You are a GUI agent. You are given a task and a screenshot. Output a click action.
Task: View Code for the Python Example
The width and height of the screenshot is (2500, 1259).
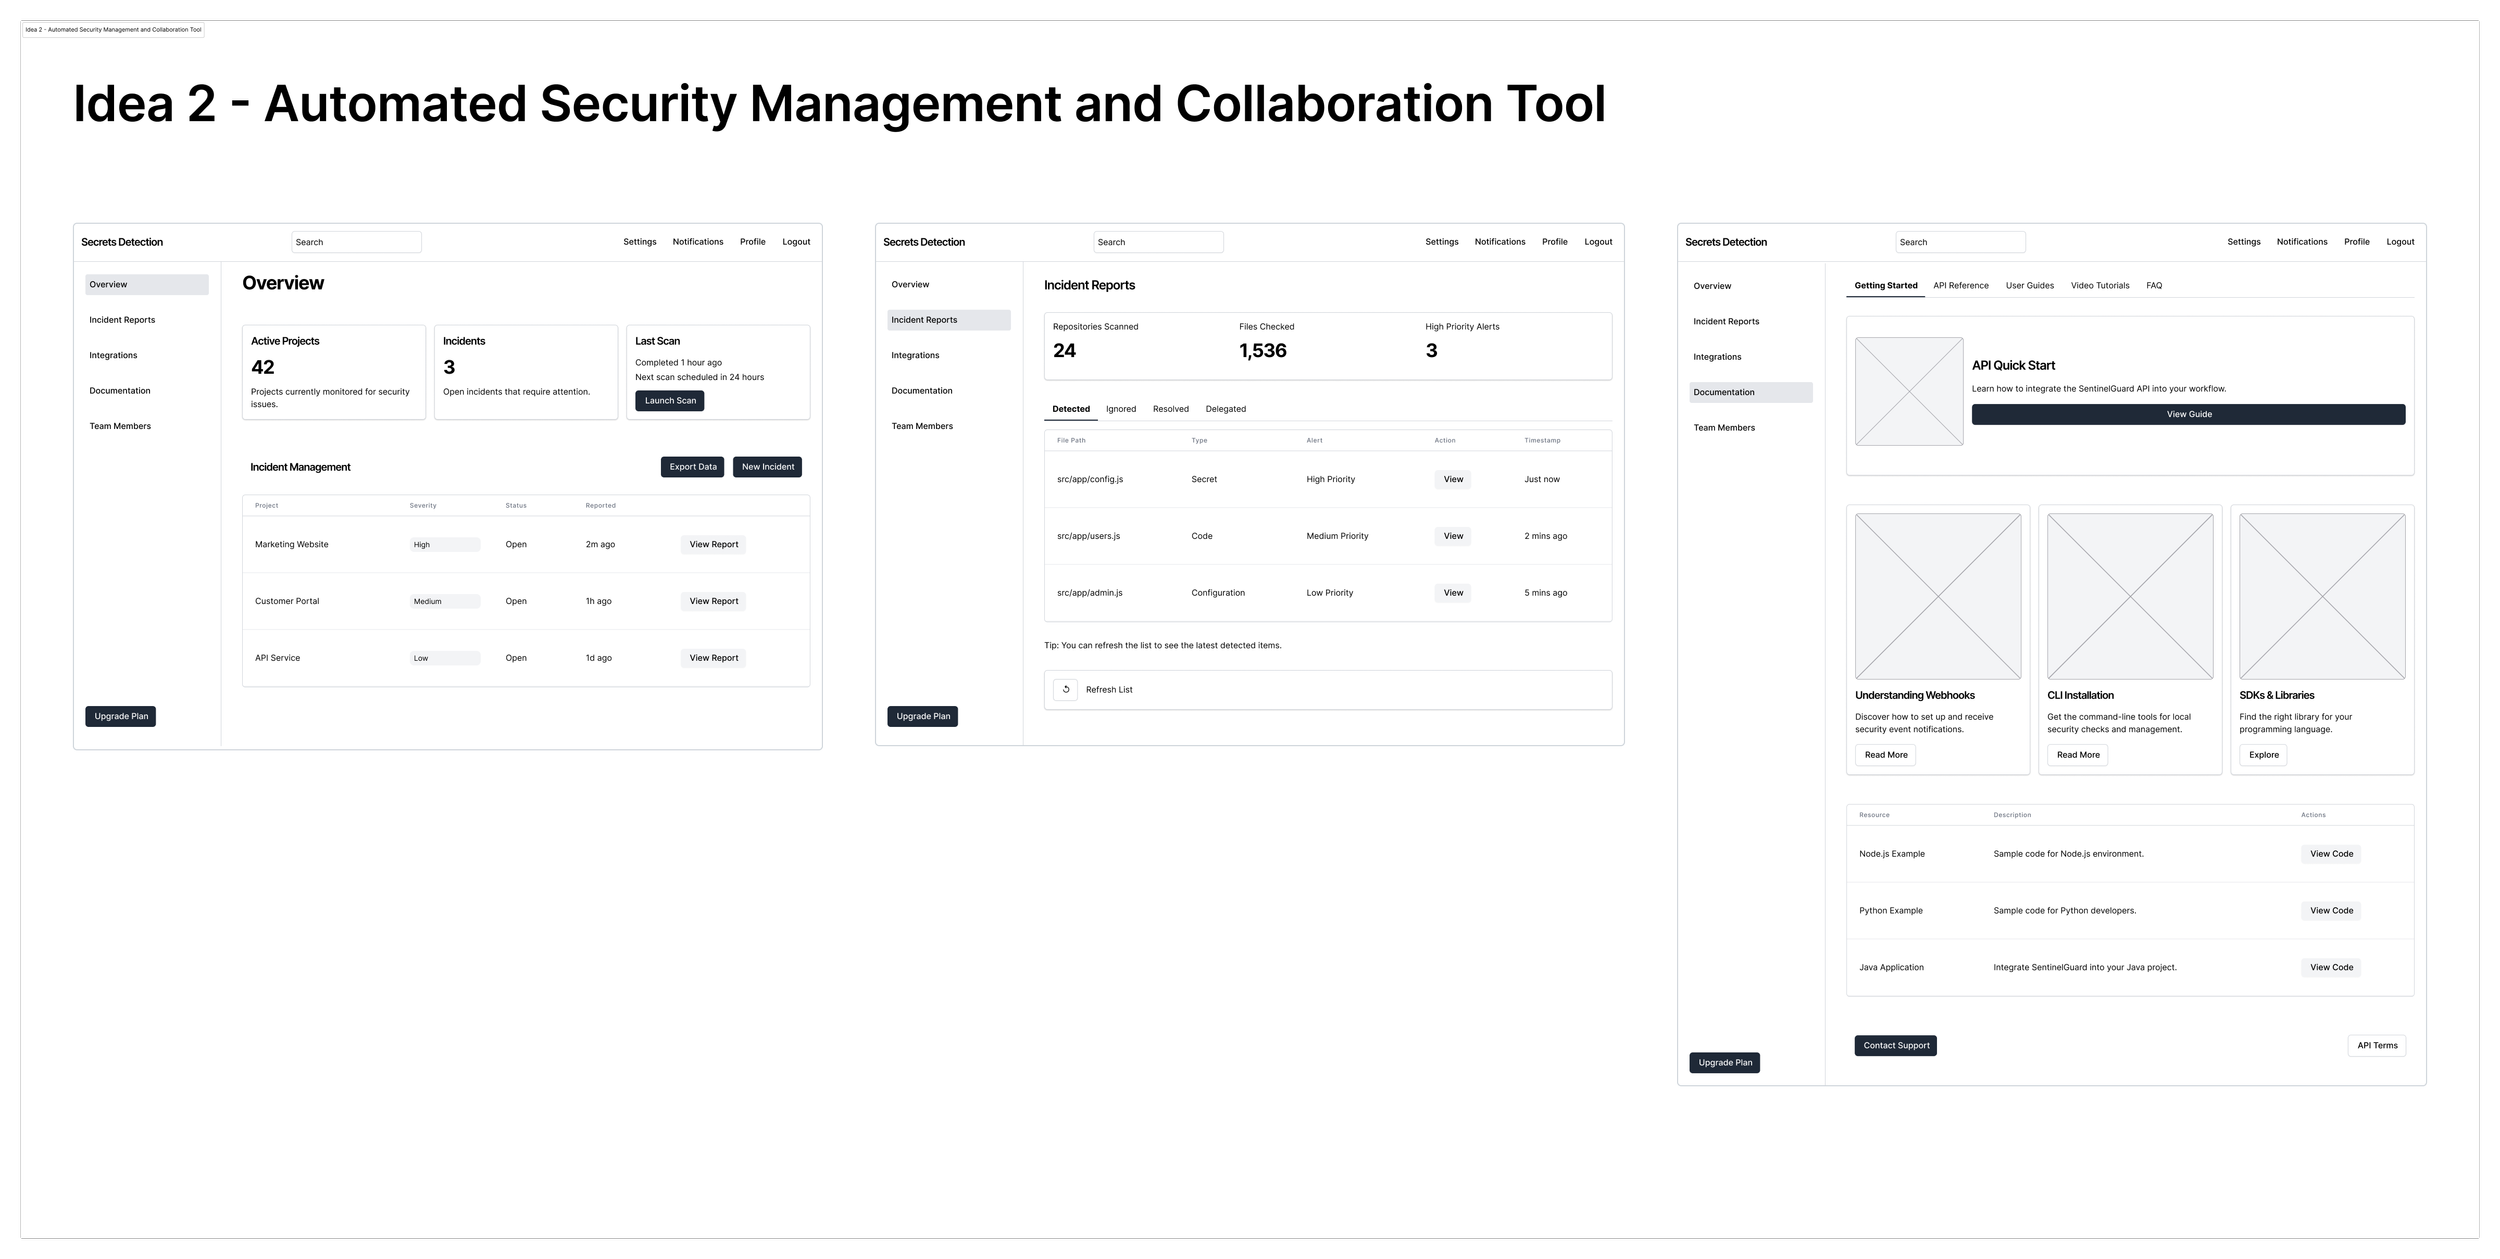[x=2330, y=910]
